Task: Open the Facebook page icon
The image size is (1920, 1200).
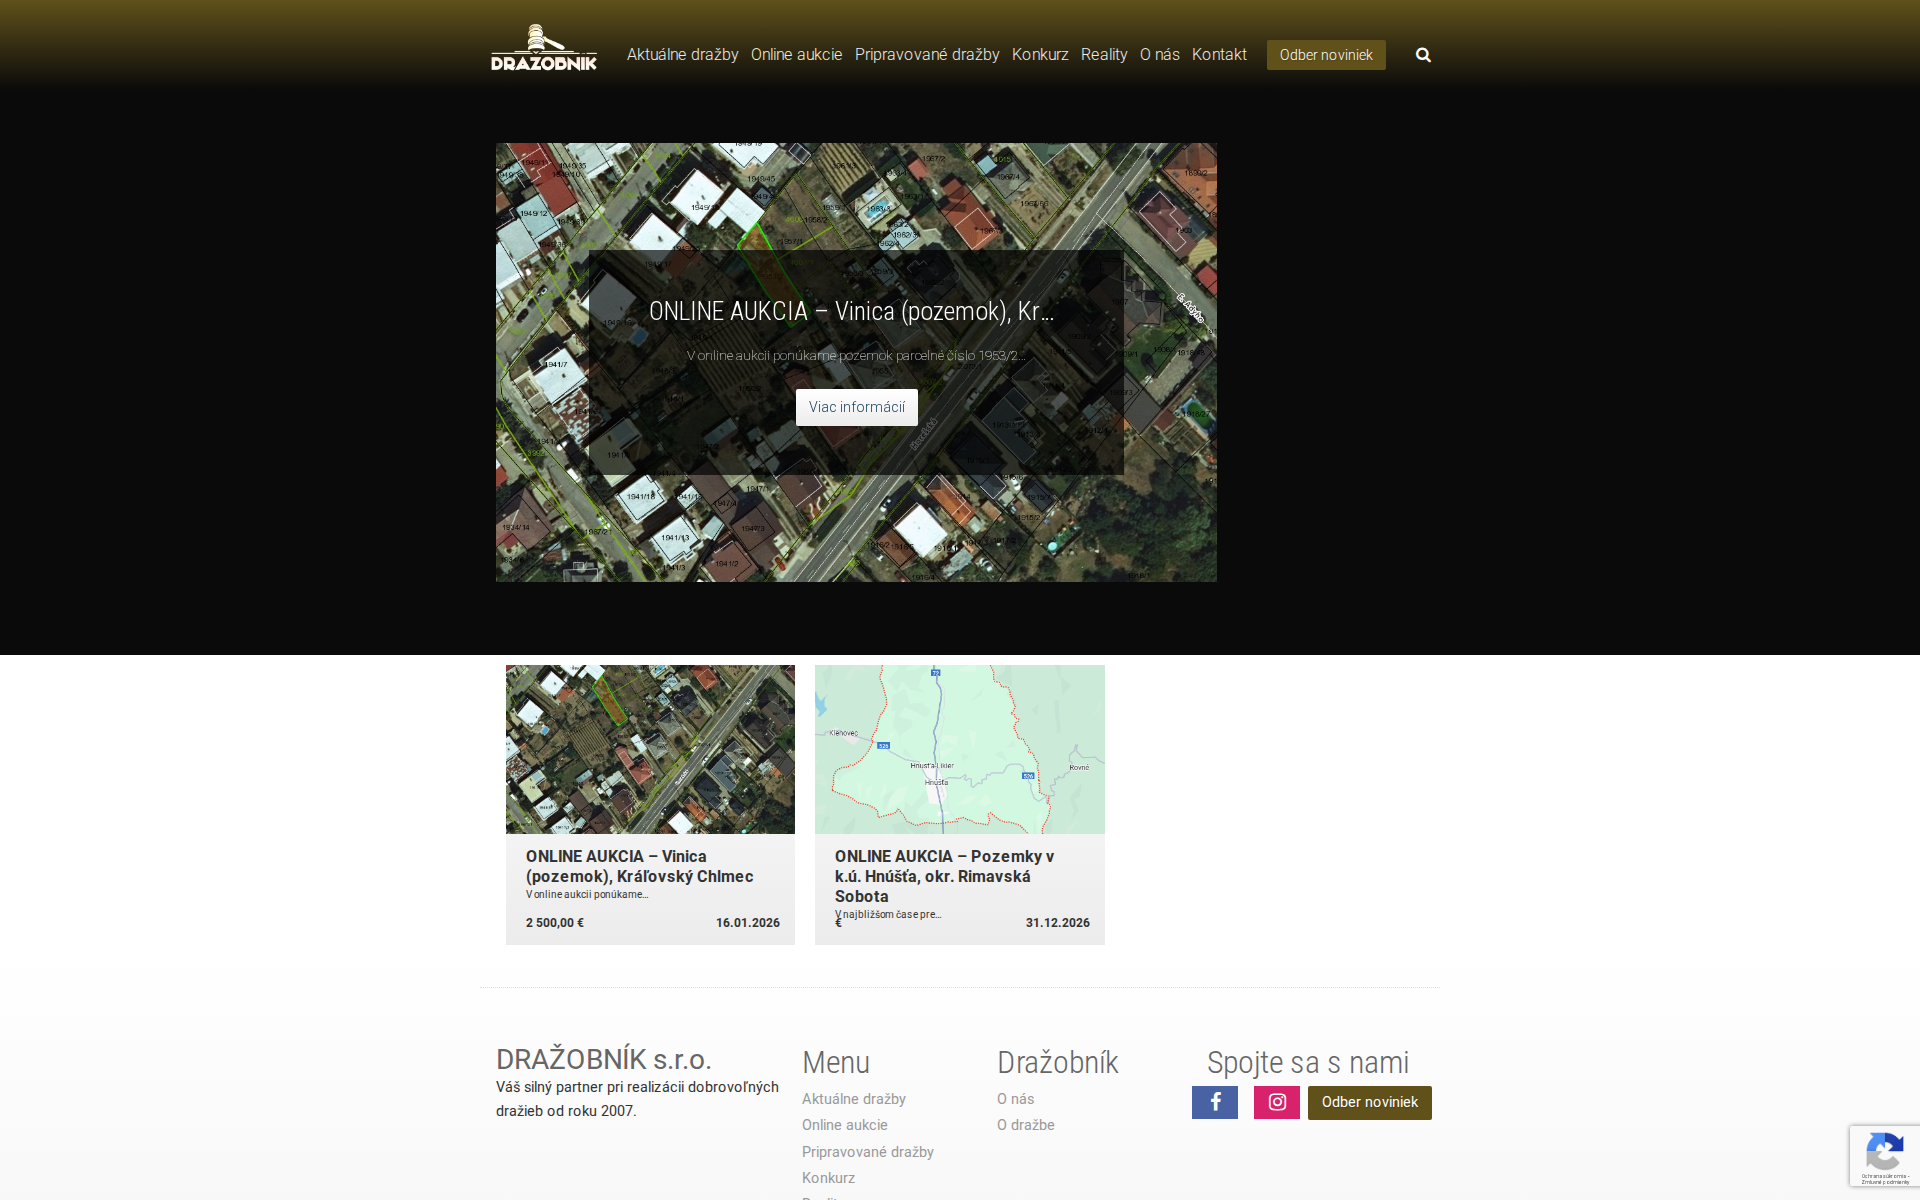Action: point(1214,1102)
